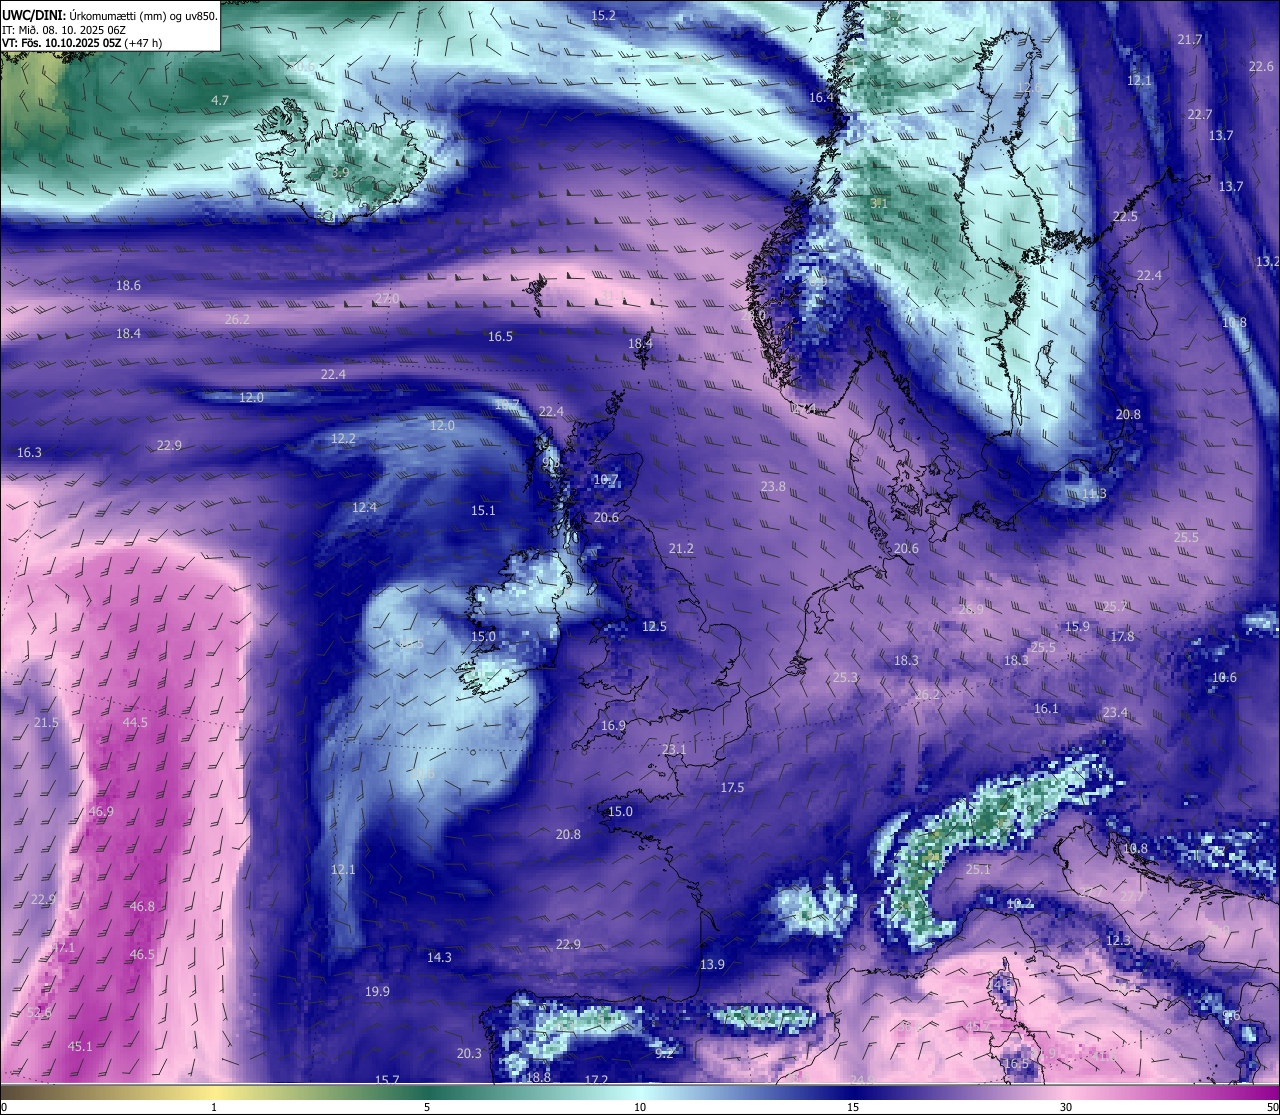Click the 23.1 value in the Channel

pyautogui.click(x=674, y=749)
